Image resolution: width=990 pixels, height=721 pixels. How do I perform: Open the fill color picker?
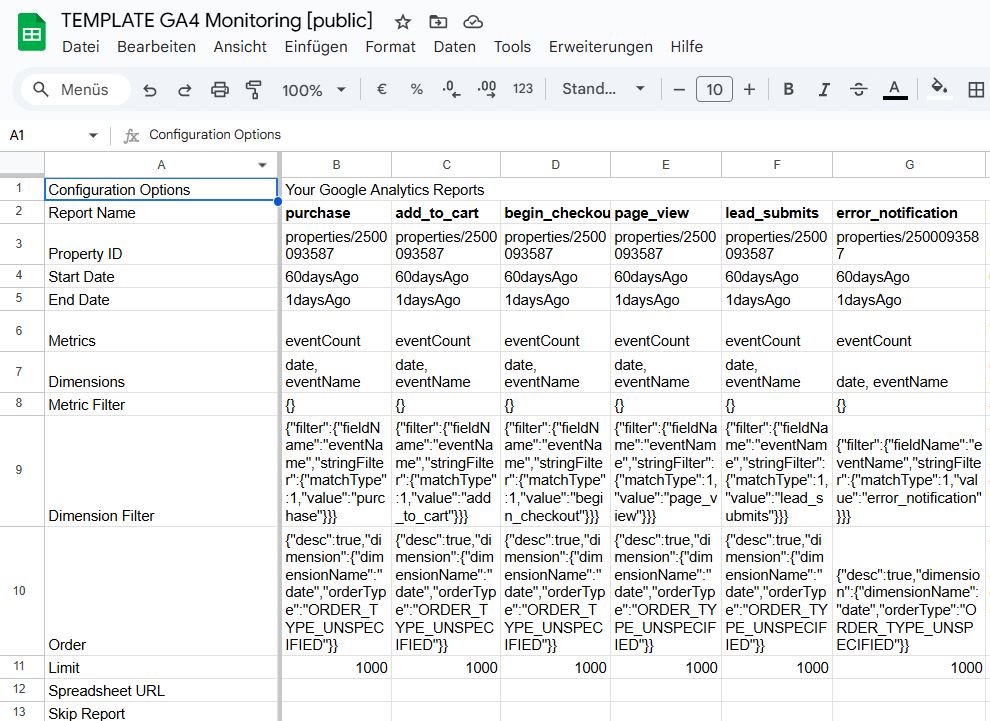[938, 89]
